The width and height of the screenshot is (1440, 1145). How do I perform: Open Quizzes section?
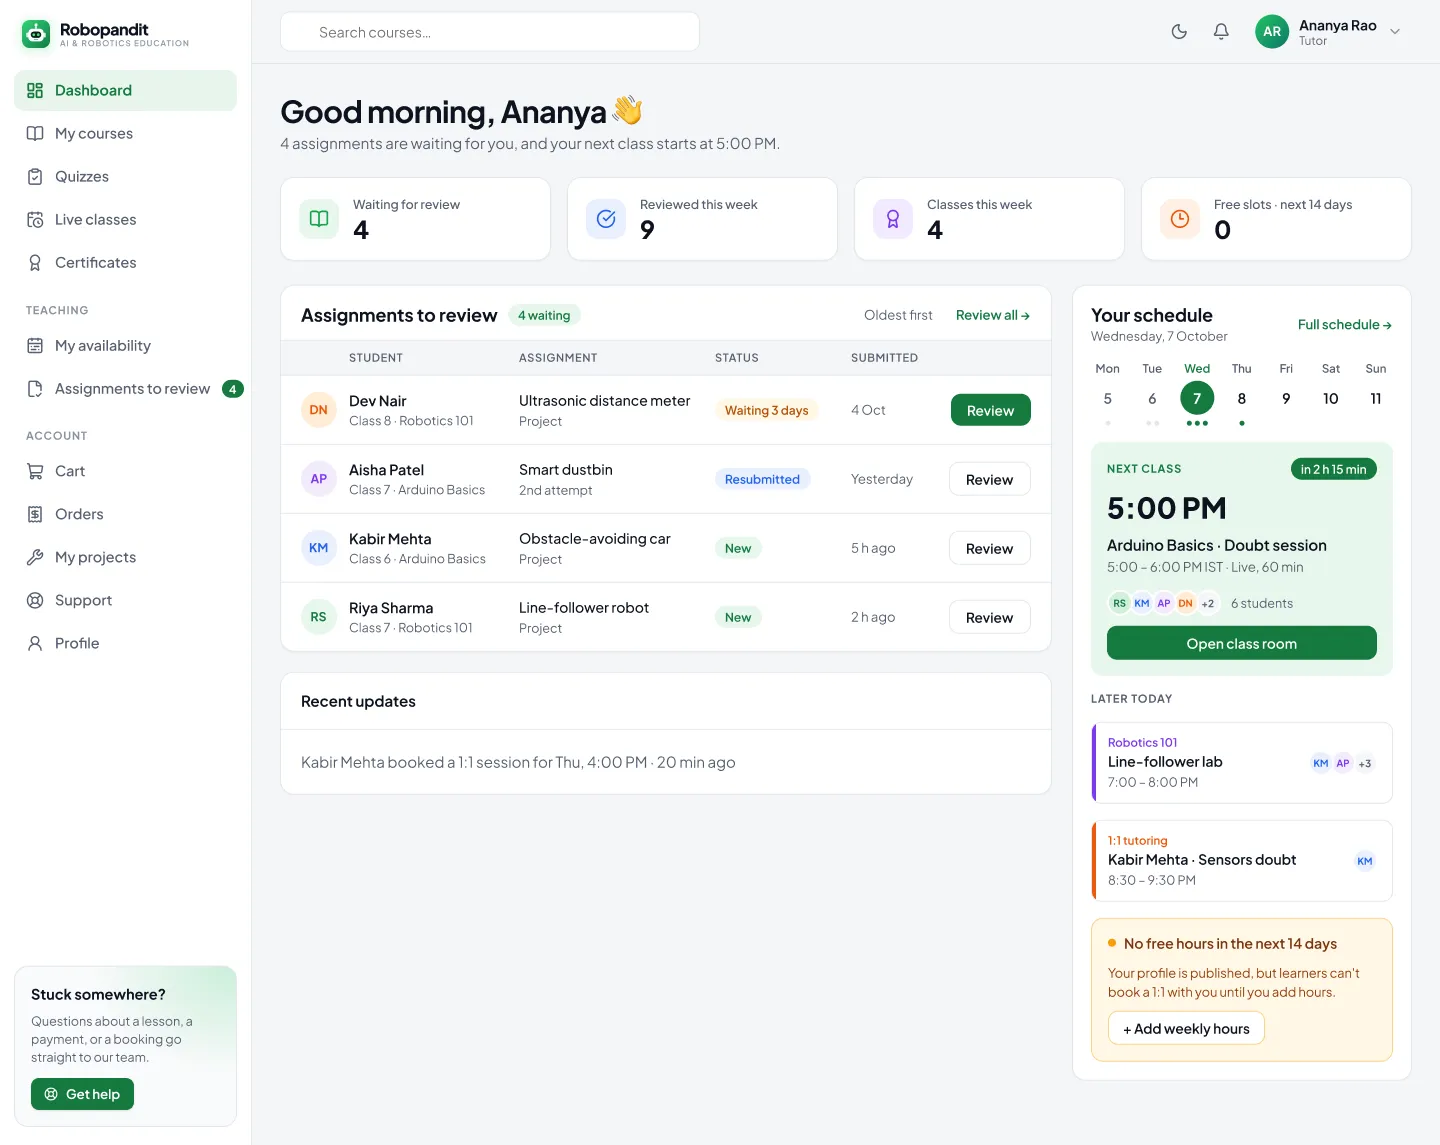click(126, 176)
